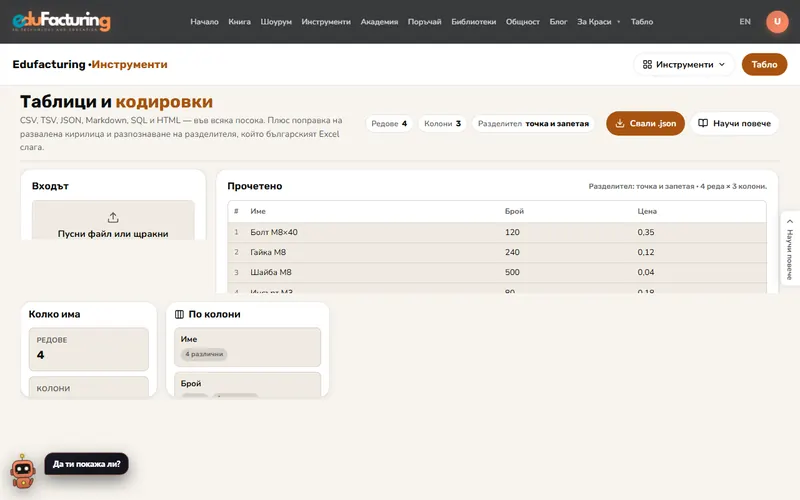Click the Edufacturing breadcrumb link
The width and height of the screenshot is (800, 500).
49,64
